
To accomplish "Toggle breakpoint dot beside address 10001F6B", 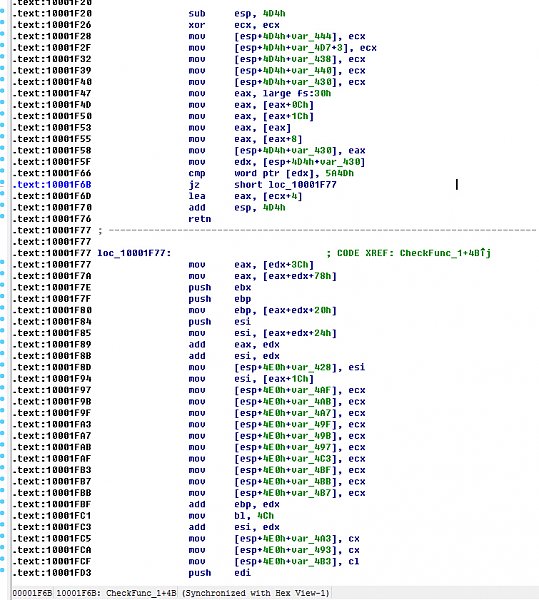I will pyautogui.click(x=2, y=184).
